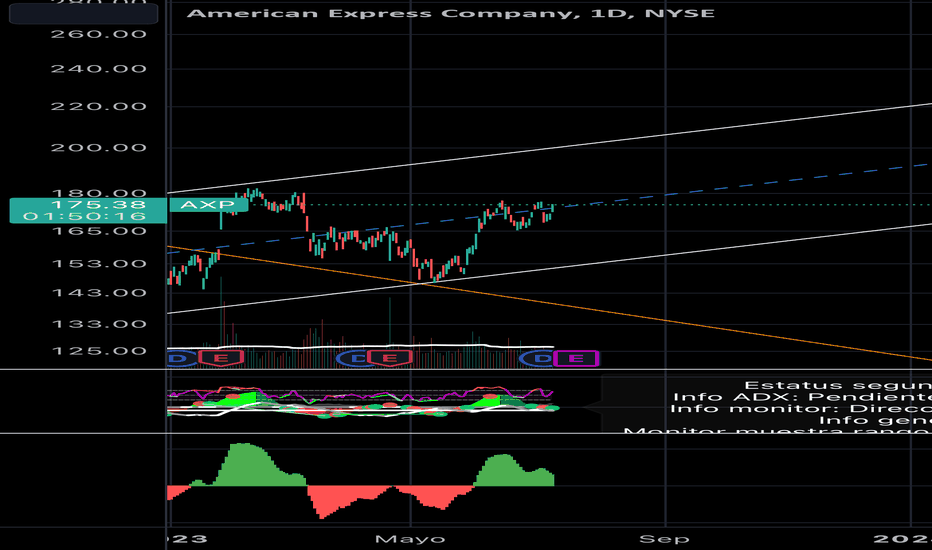Click the 133.00 price axis label
932x550 pixels.
point(99,324)
